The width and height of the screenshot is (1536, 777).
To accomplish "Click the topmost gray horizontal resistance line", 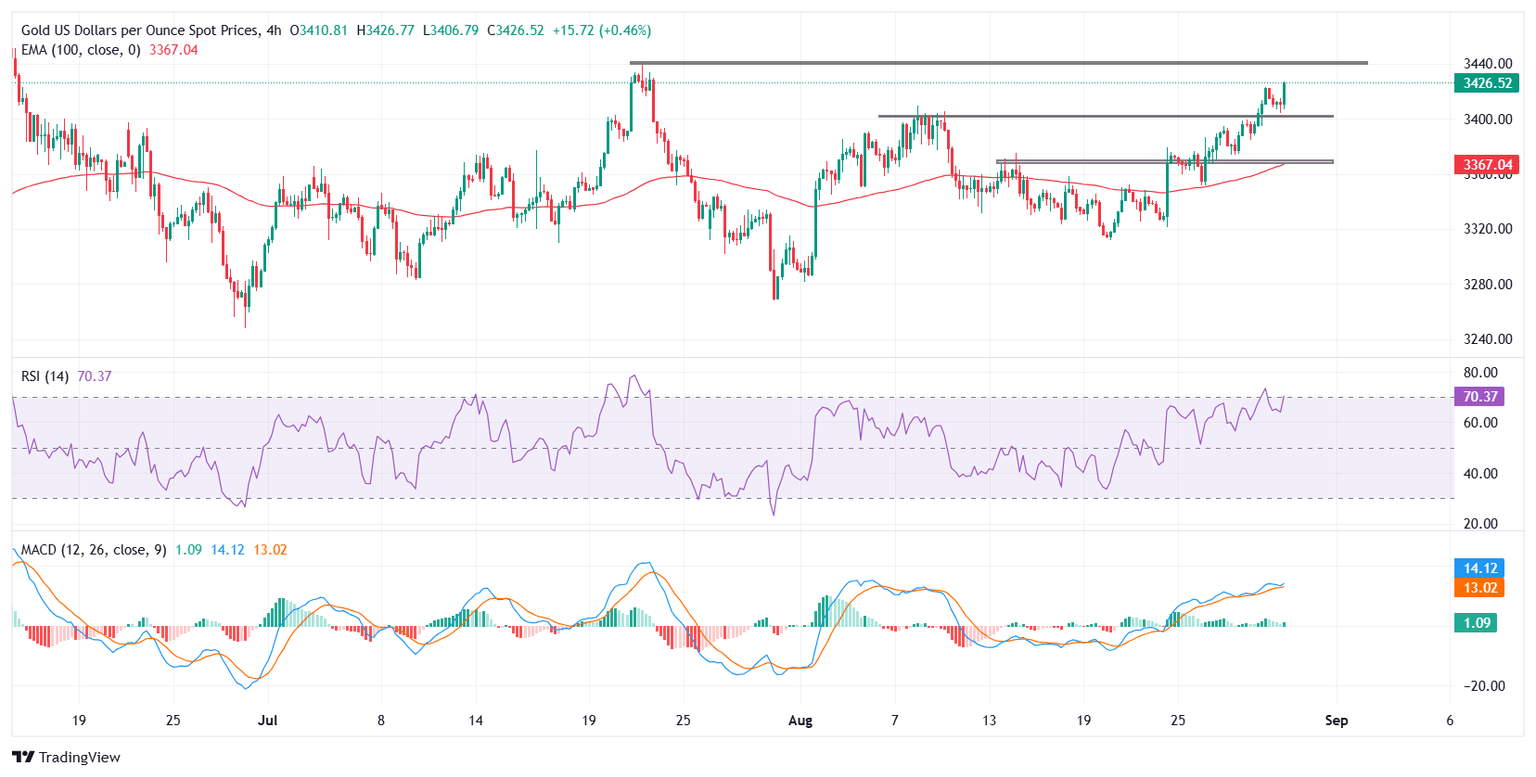I will tap(1000, 63).
